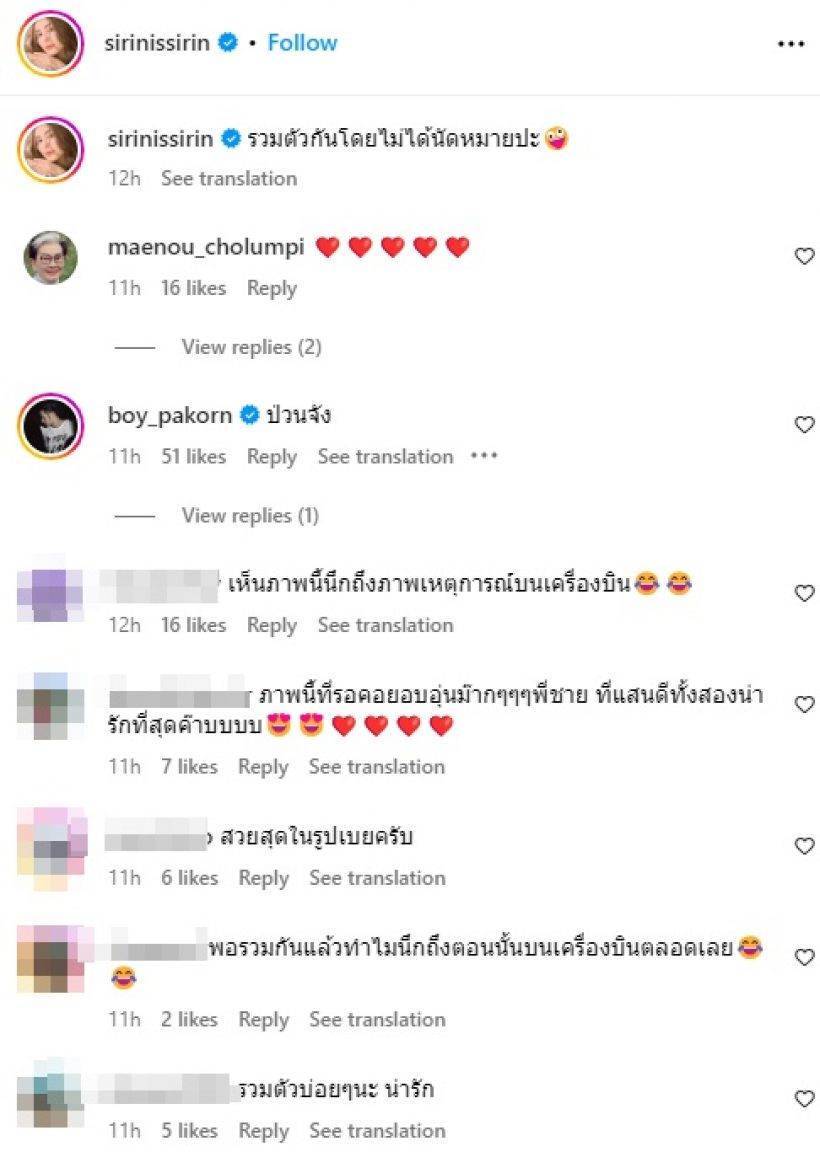This screenshot has width=820, height=1168.
Task: Open boy_pakorn's profile avatar
Action: tap(51, 426)
